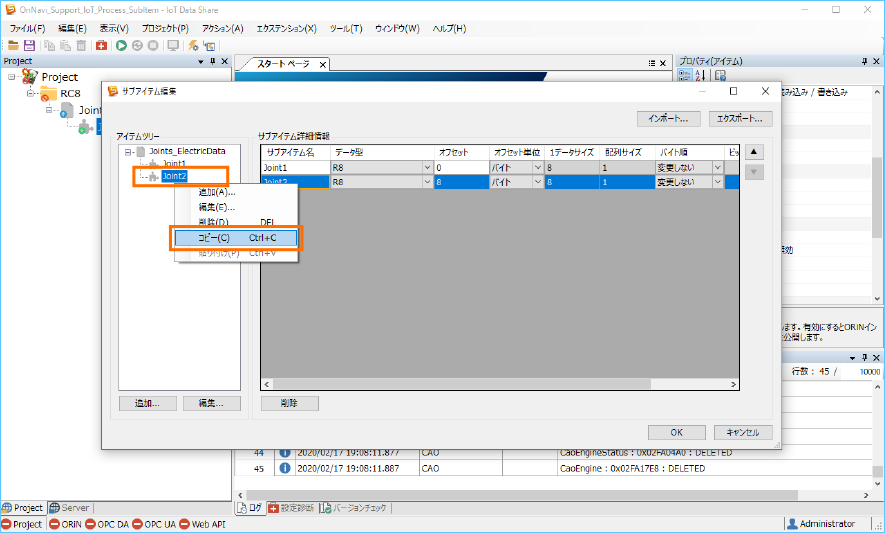The height and width of the screenshot is (533, 885).
Task: Click the horizontal scrollbar under sub-item table
Action: click(x=498, y=384)
